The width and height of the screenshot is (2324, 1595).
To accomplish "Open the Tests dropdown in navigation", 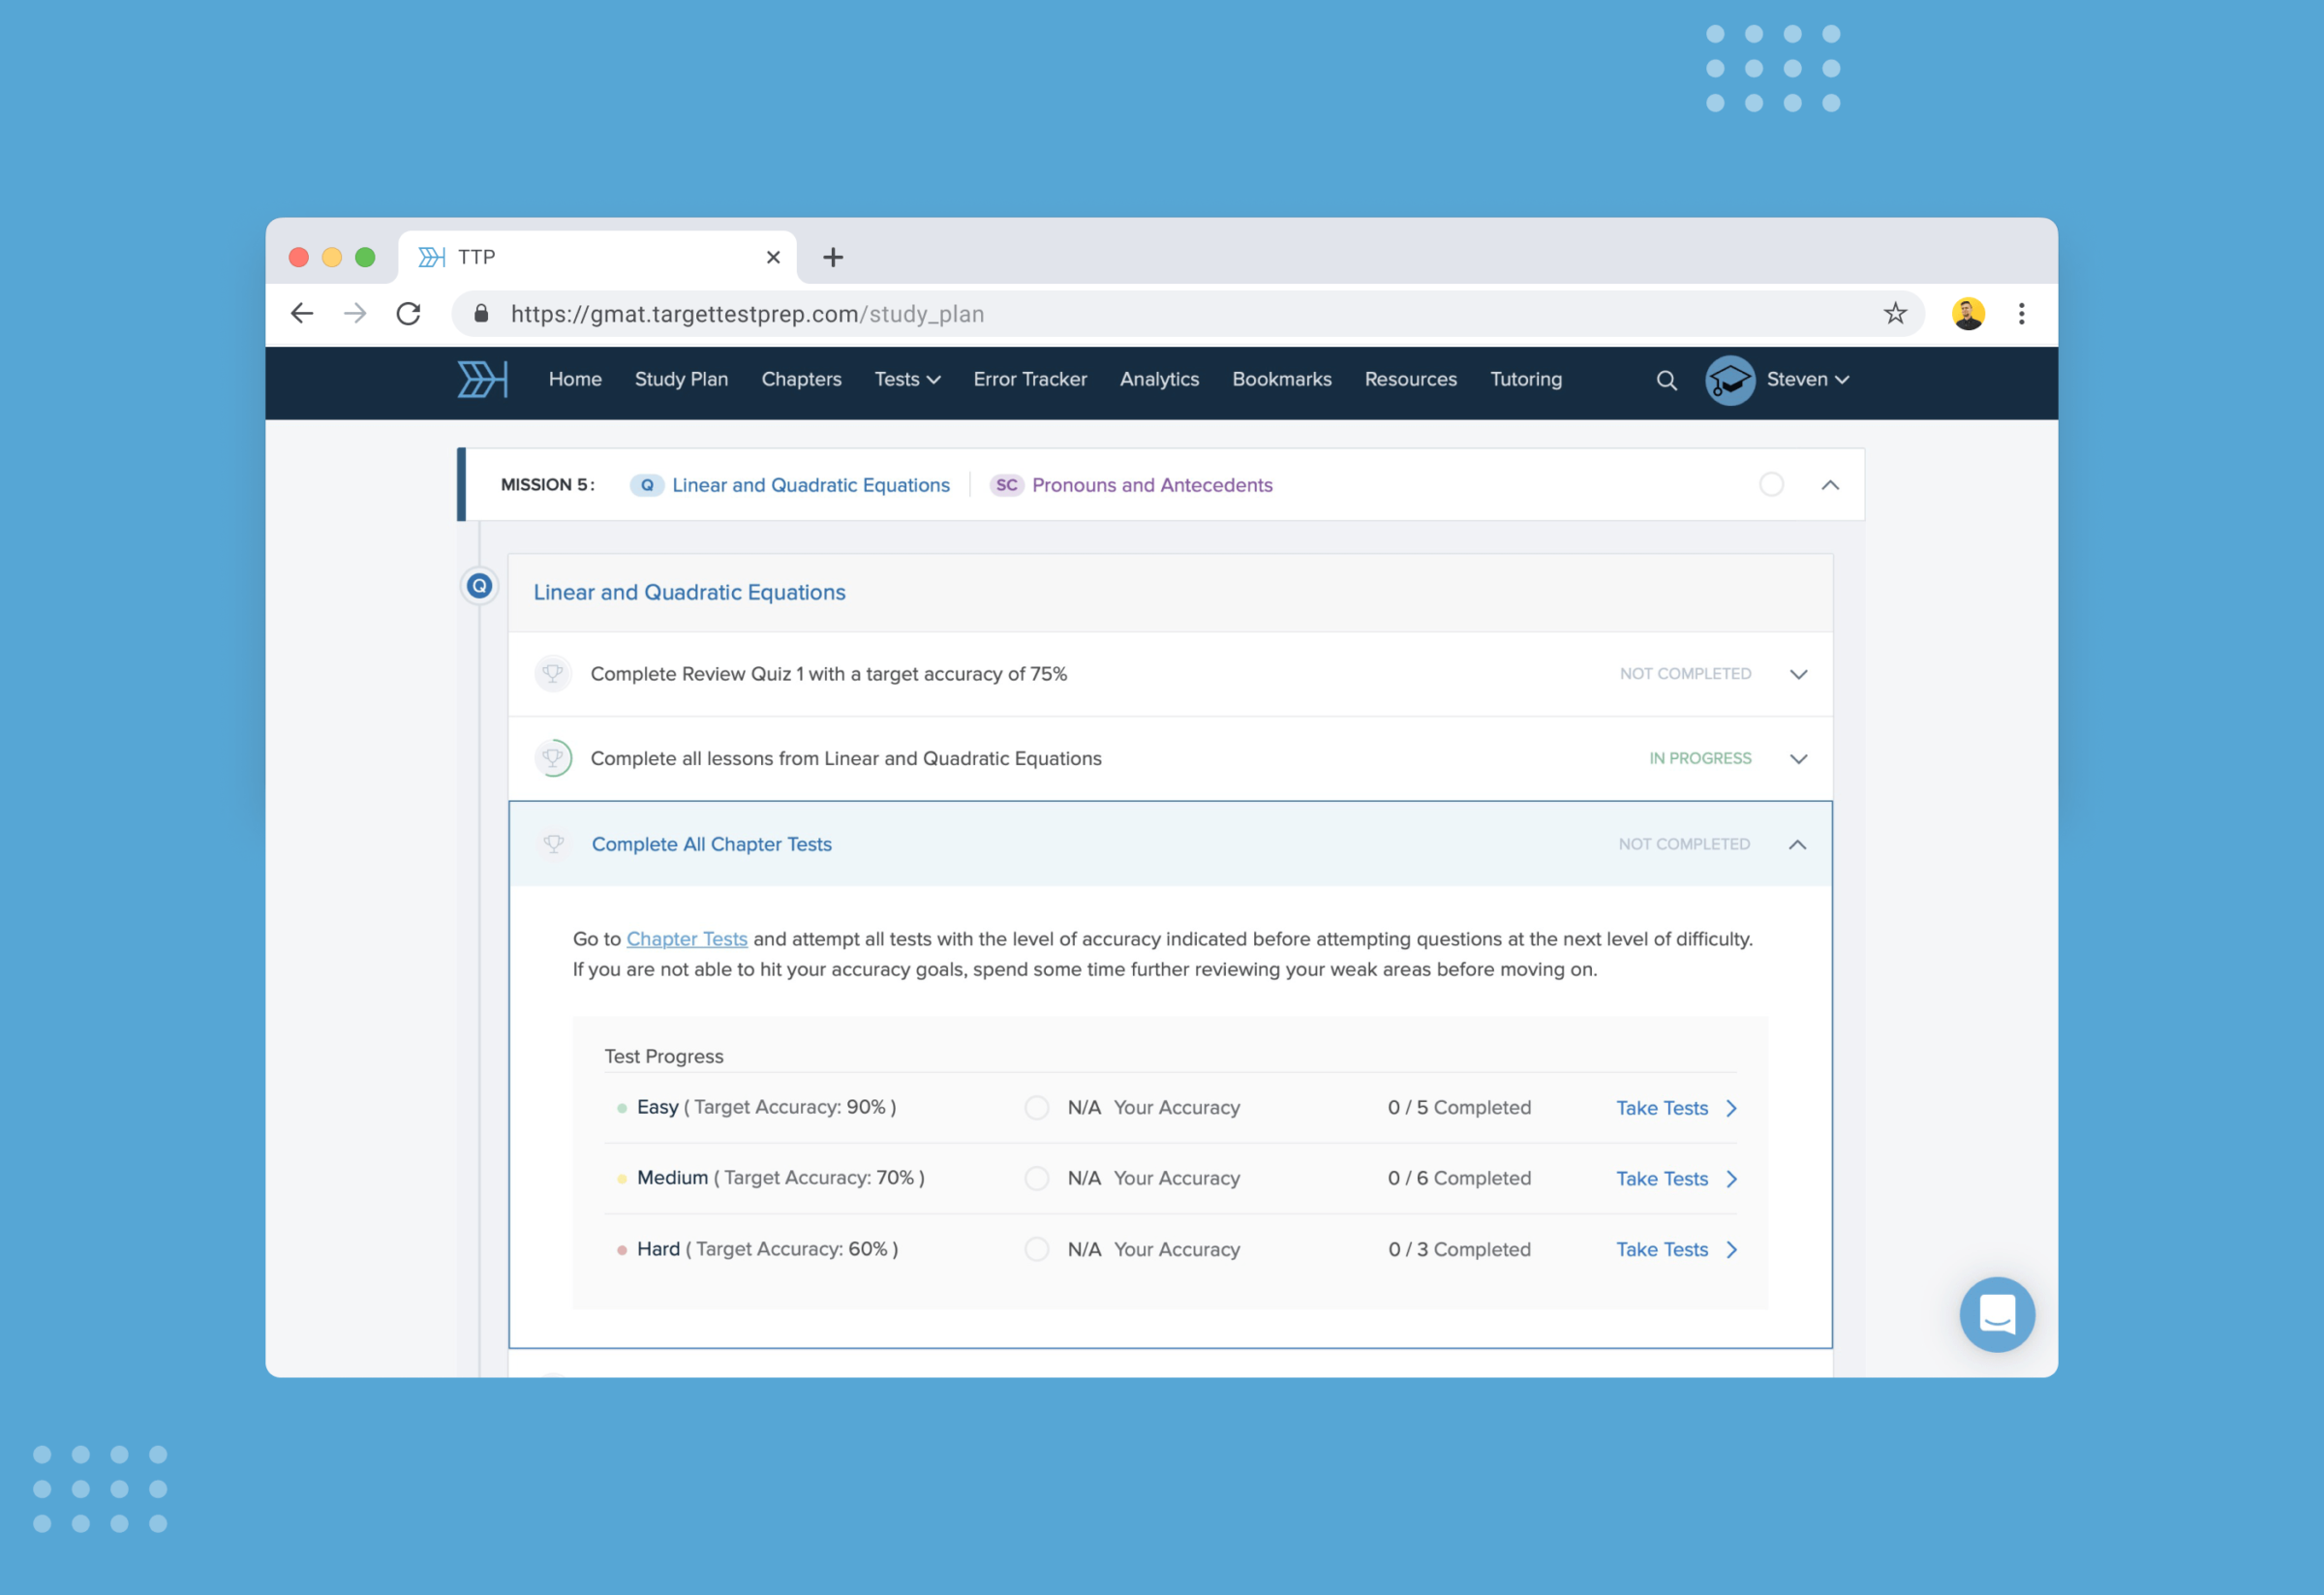I will 906,379.
